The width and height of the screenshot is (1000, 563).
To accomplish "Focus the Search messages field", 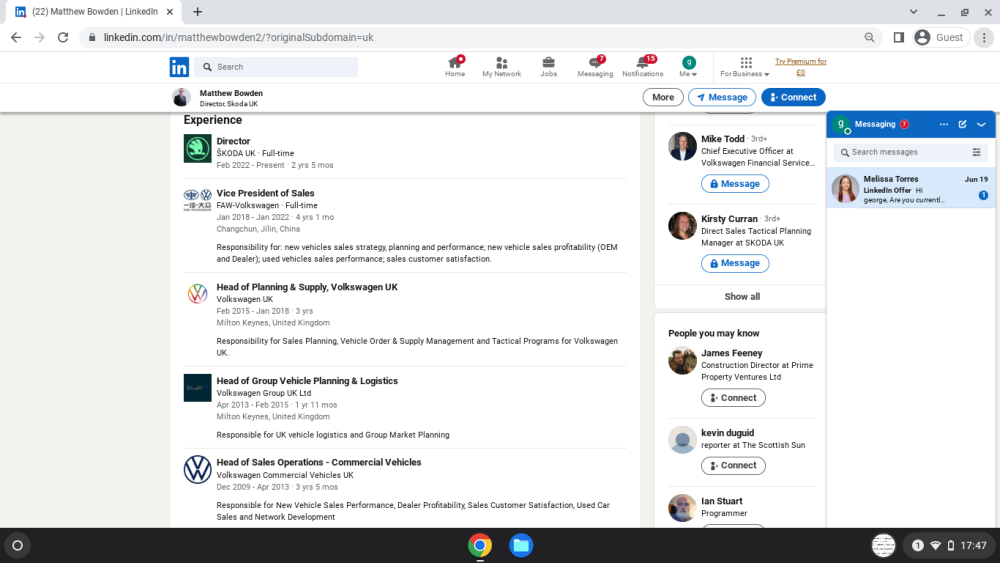I will pos(901,152).
